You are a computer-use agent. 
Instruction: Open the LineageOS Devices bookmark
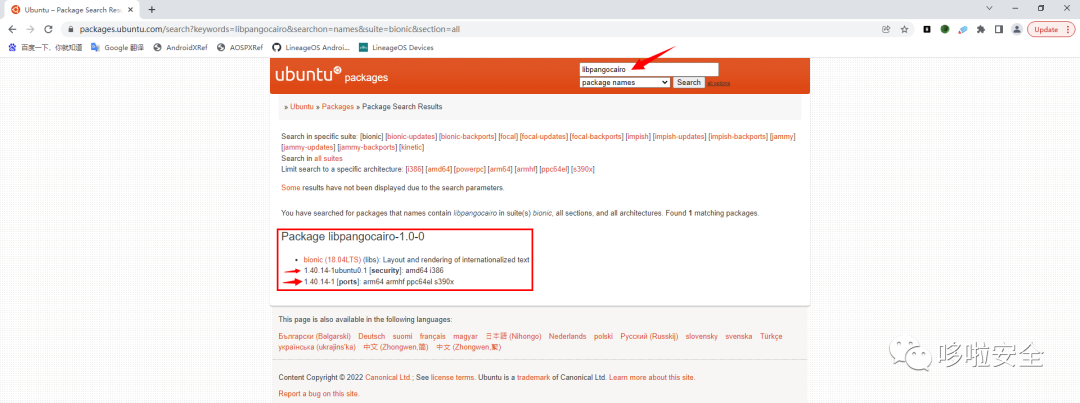(x=396, y=48)
